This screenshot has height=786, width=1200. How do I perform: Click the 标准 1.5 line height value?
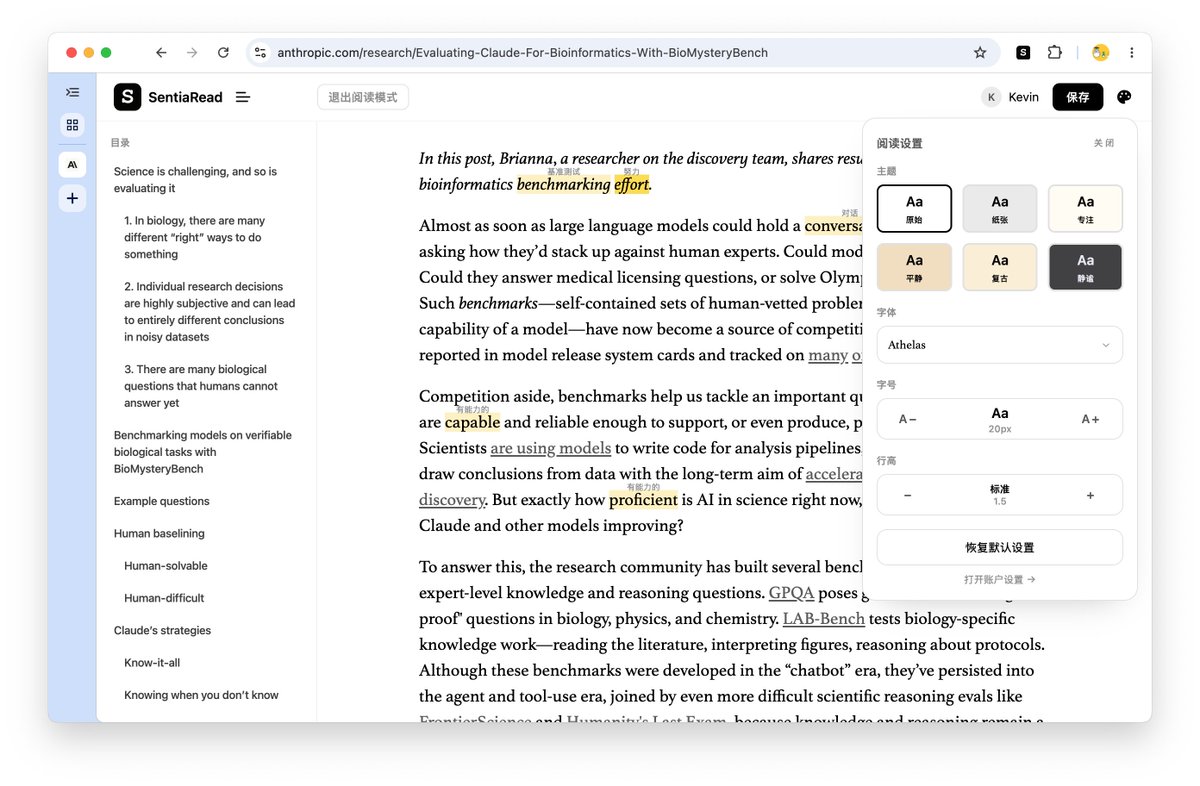coord(1000,495)
